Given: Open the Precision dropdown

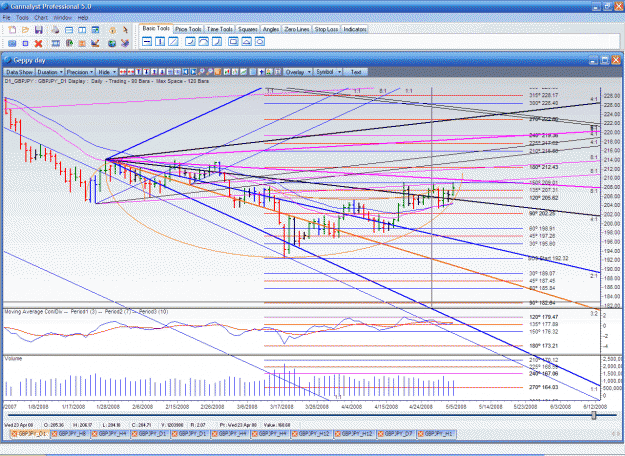Looking at the screenshot, I should click(80, 72).
